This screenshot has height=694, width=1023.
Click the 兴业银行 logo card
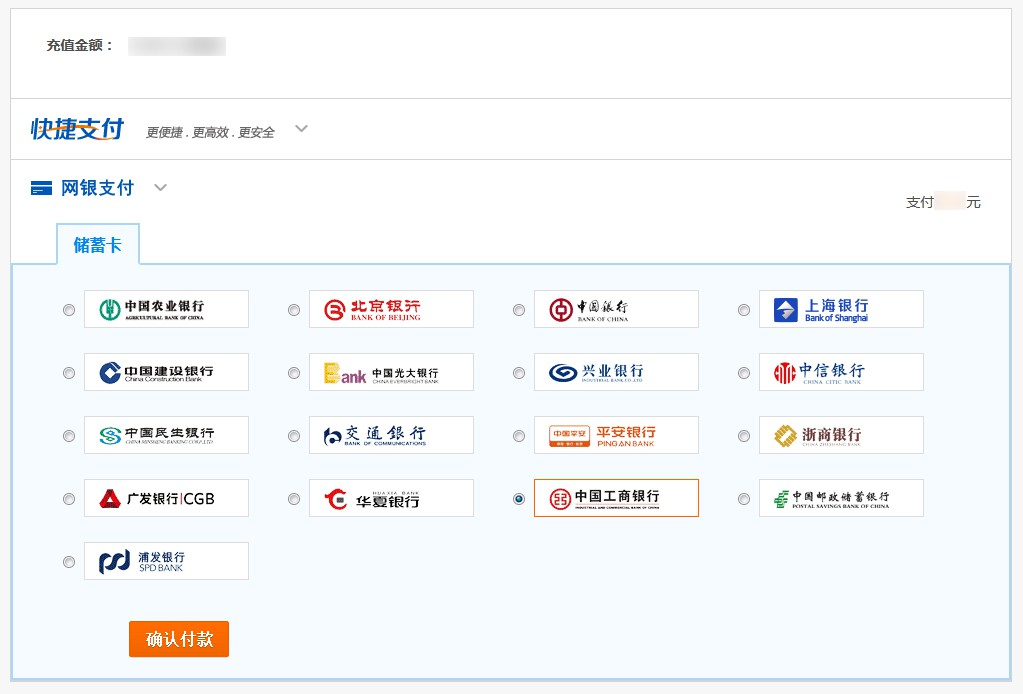tap(617, 372)
